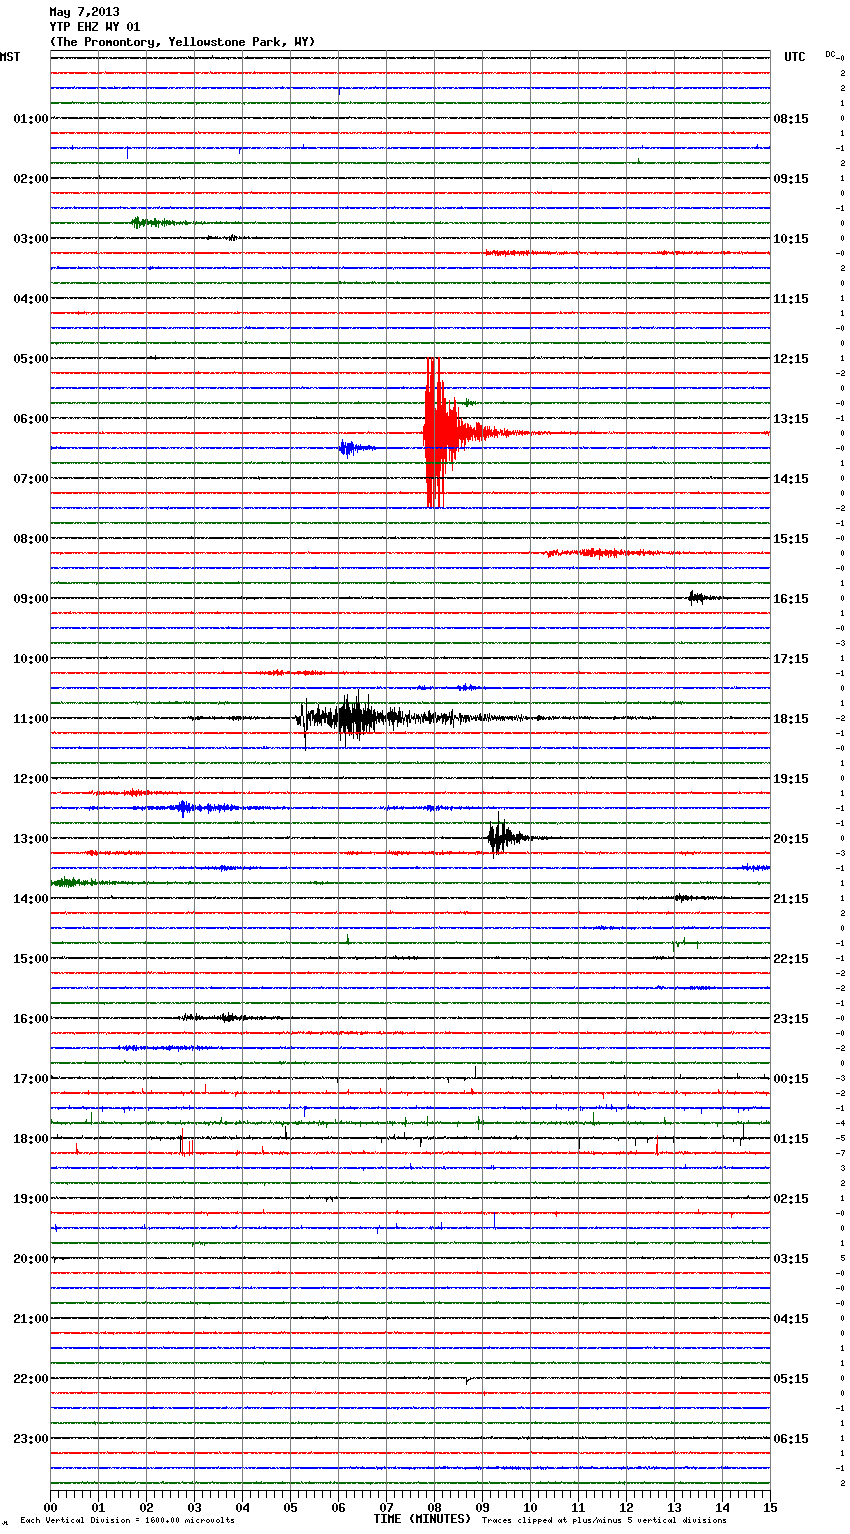This screenshot has width=850, height=1534.
Task: Select the '13:00' MST time label
Action: click(x=30, y=839)
